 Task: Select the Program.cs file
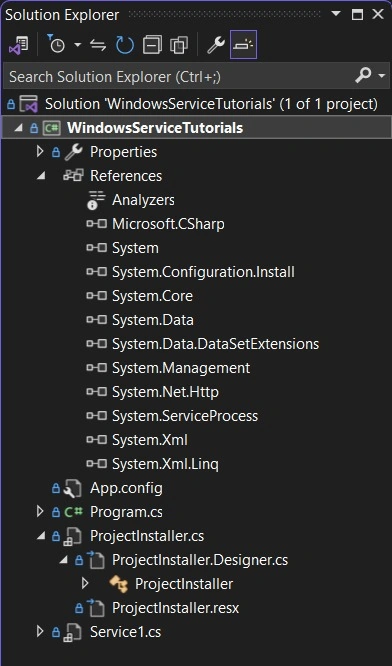[126, 512]
